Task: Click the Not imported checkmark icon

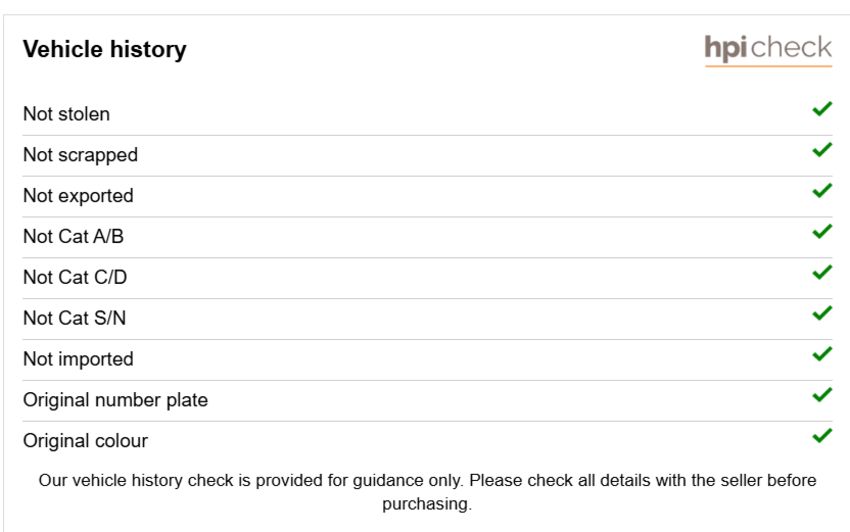Action: [x=822, y=354]
